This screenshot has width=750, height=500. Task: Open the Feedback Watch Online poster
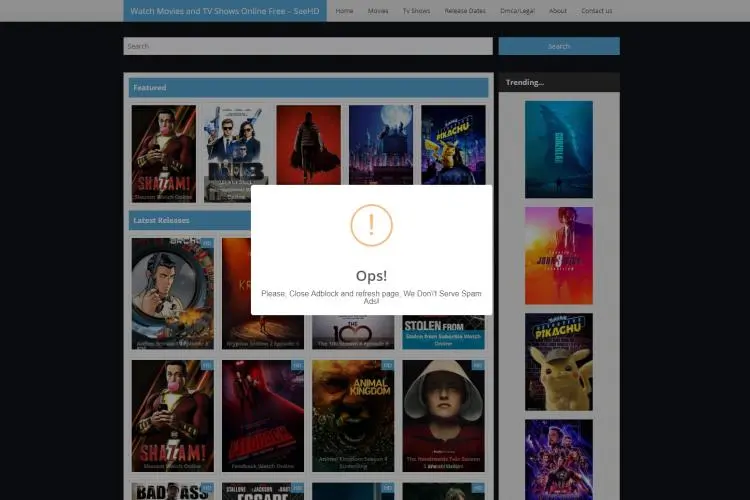click(263, 416)
